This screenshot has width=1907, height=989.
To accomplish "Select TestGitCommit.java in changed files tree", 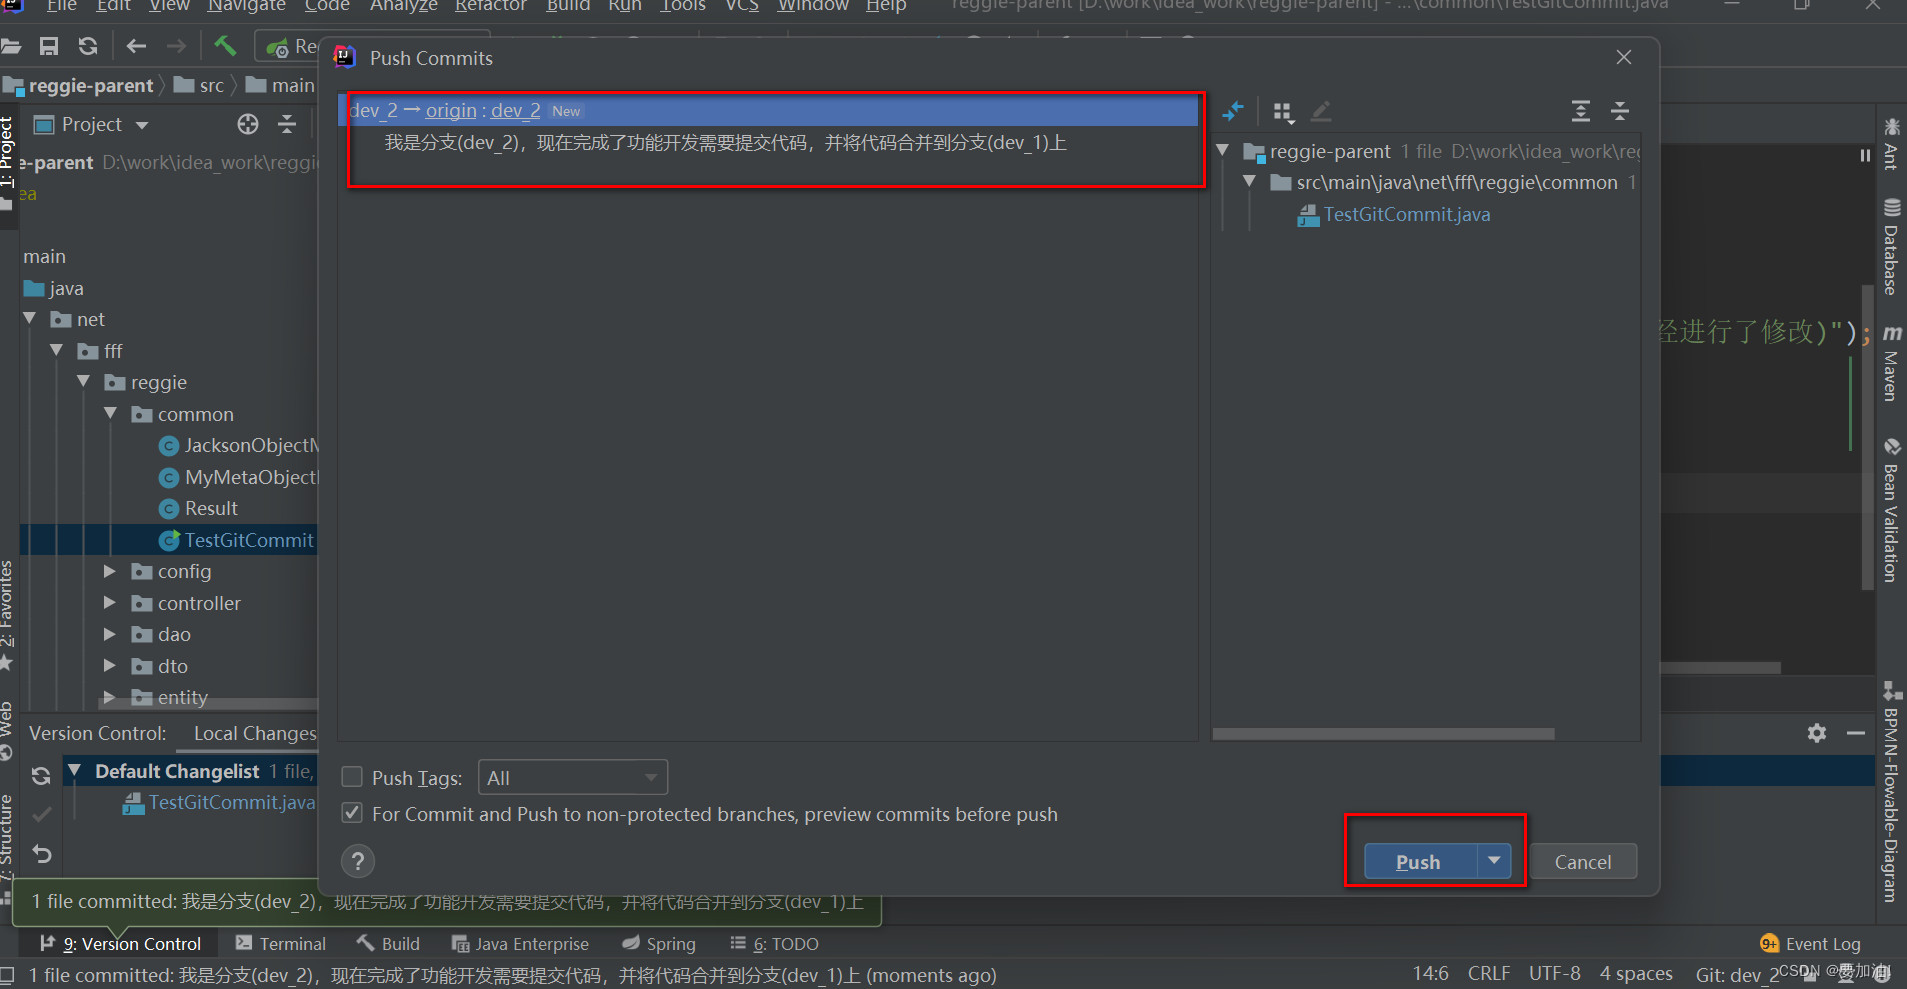I will pos(1406,214).
